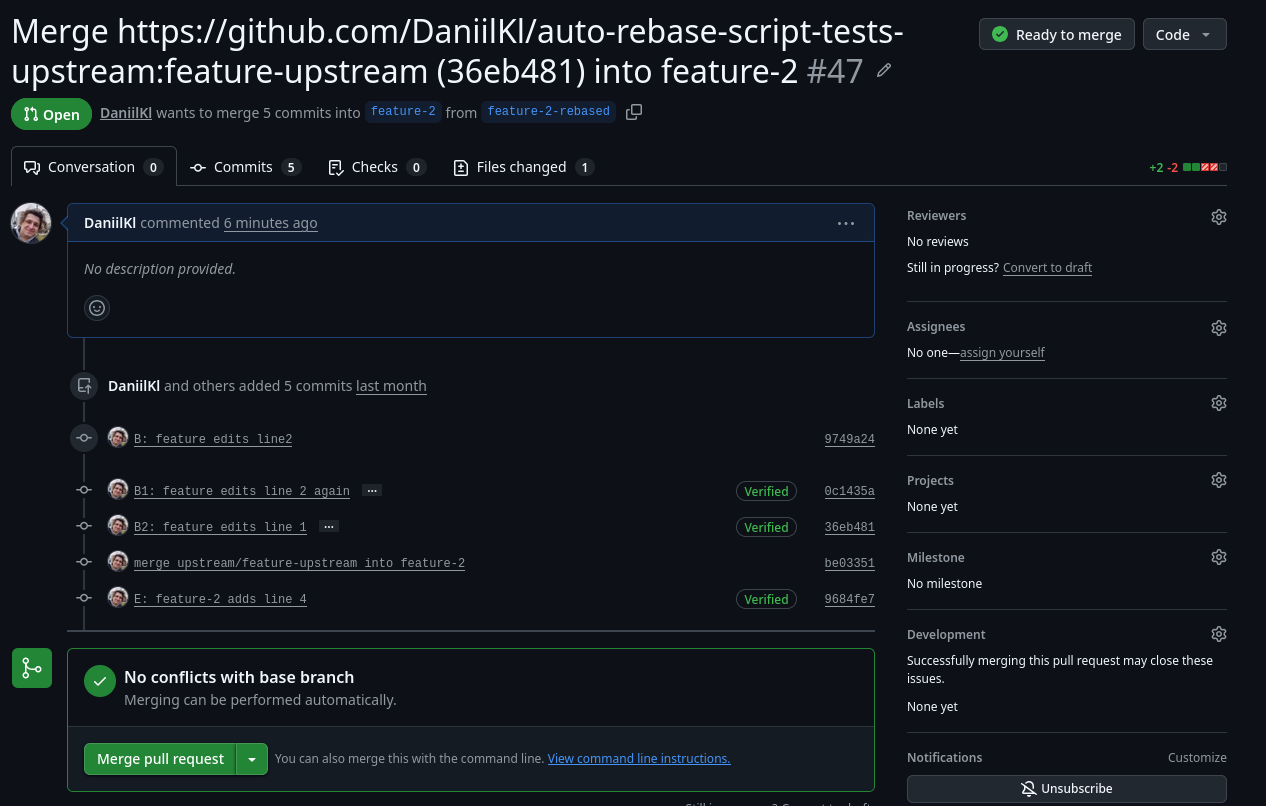
Task: Open the Development gear settings
Action: click(1218, 634)
